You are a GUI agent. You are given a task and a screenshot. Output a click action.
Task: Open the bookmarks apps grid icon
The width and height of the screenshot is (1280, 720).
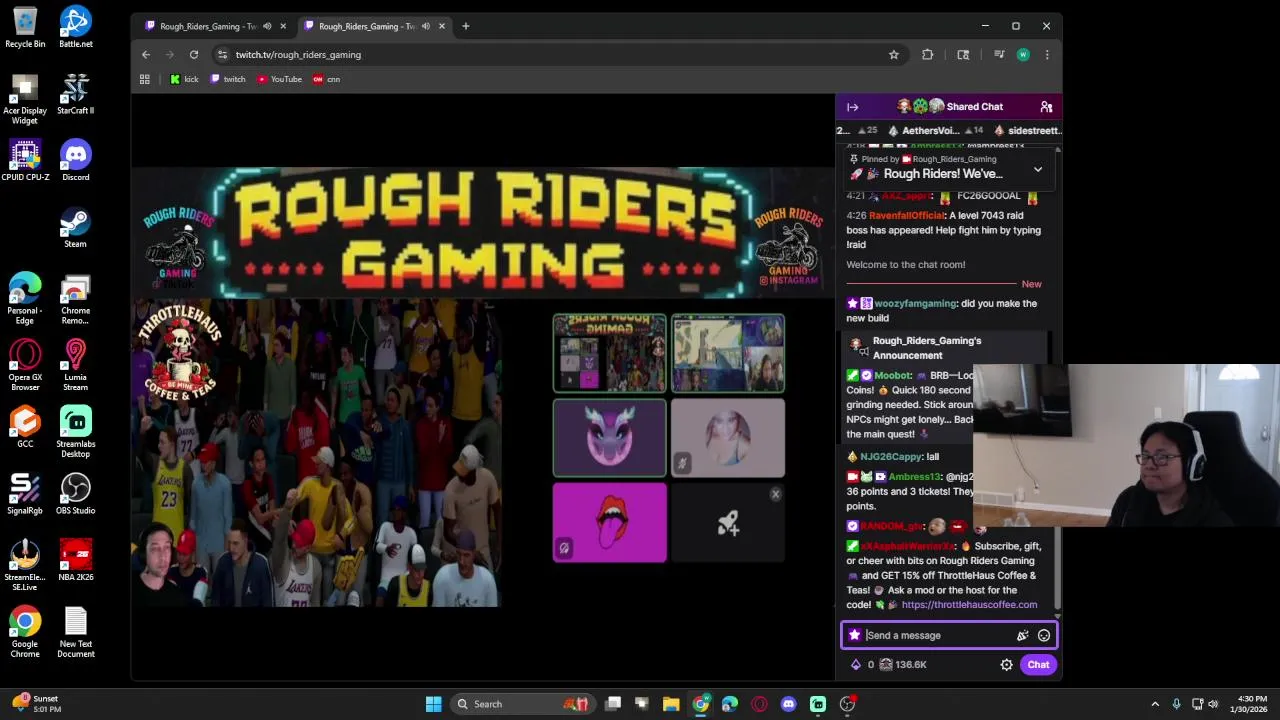[145, 79]
